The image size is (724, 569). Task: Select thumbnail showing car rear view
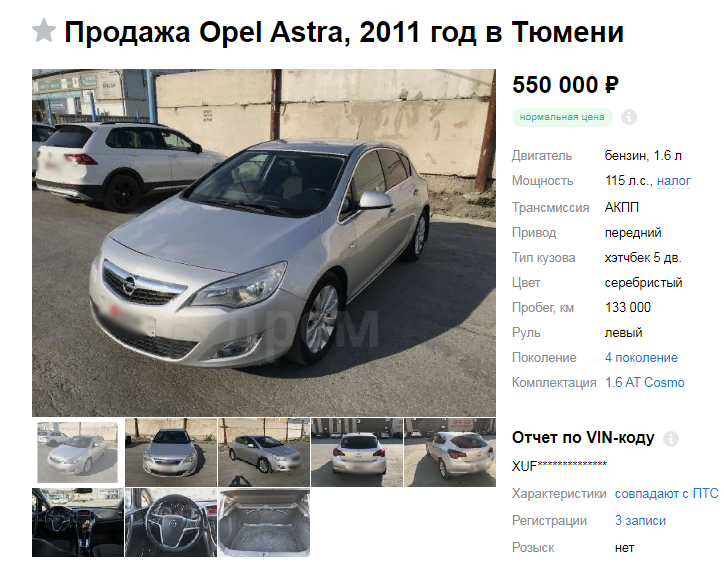tap(357, 452)
